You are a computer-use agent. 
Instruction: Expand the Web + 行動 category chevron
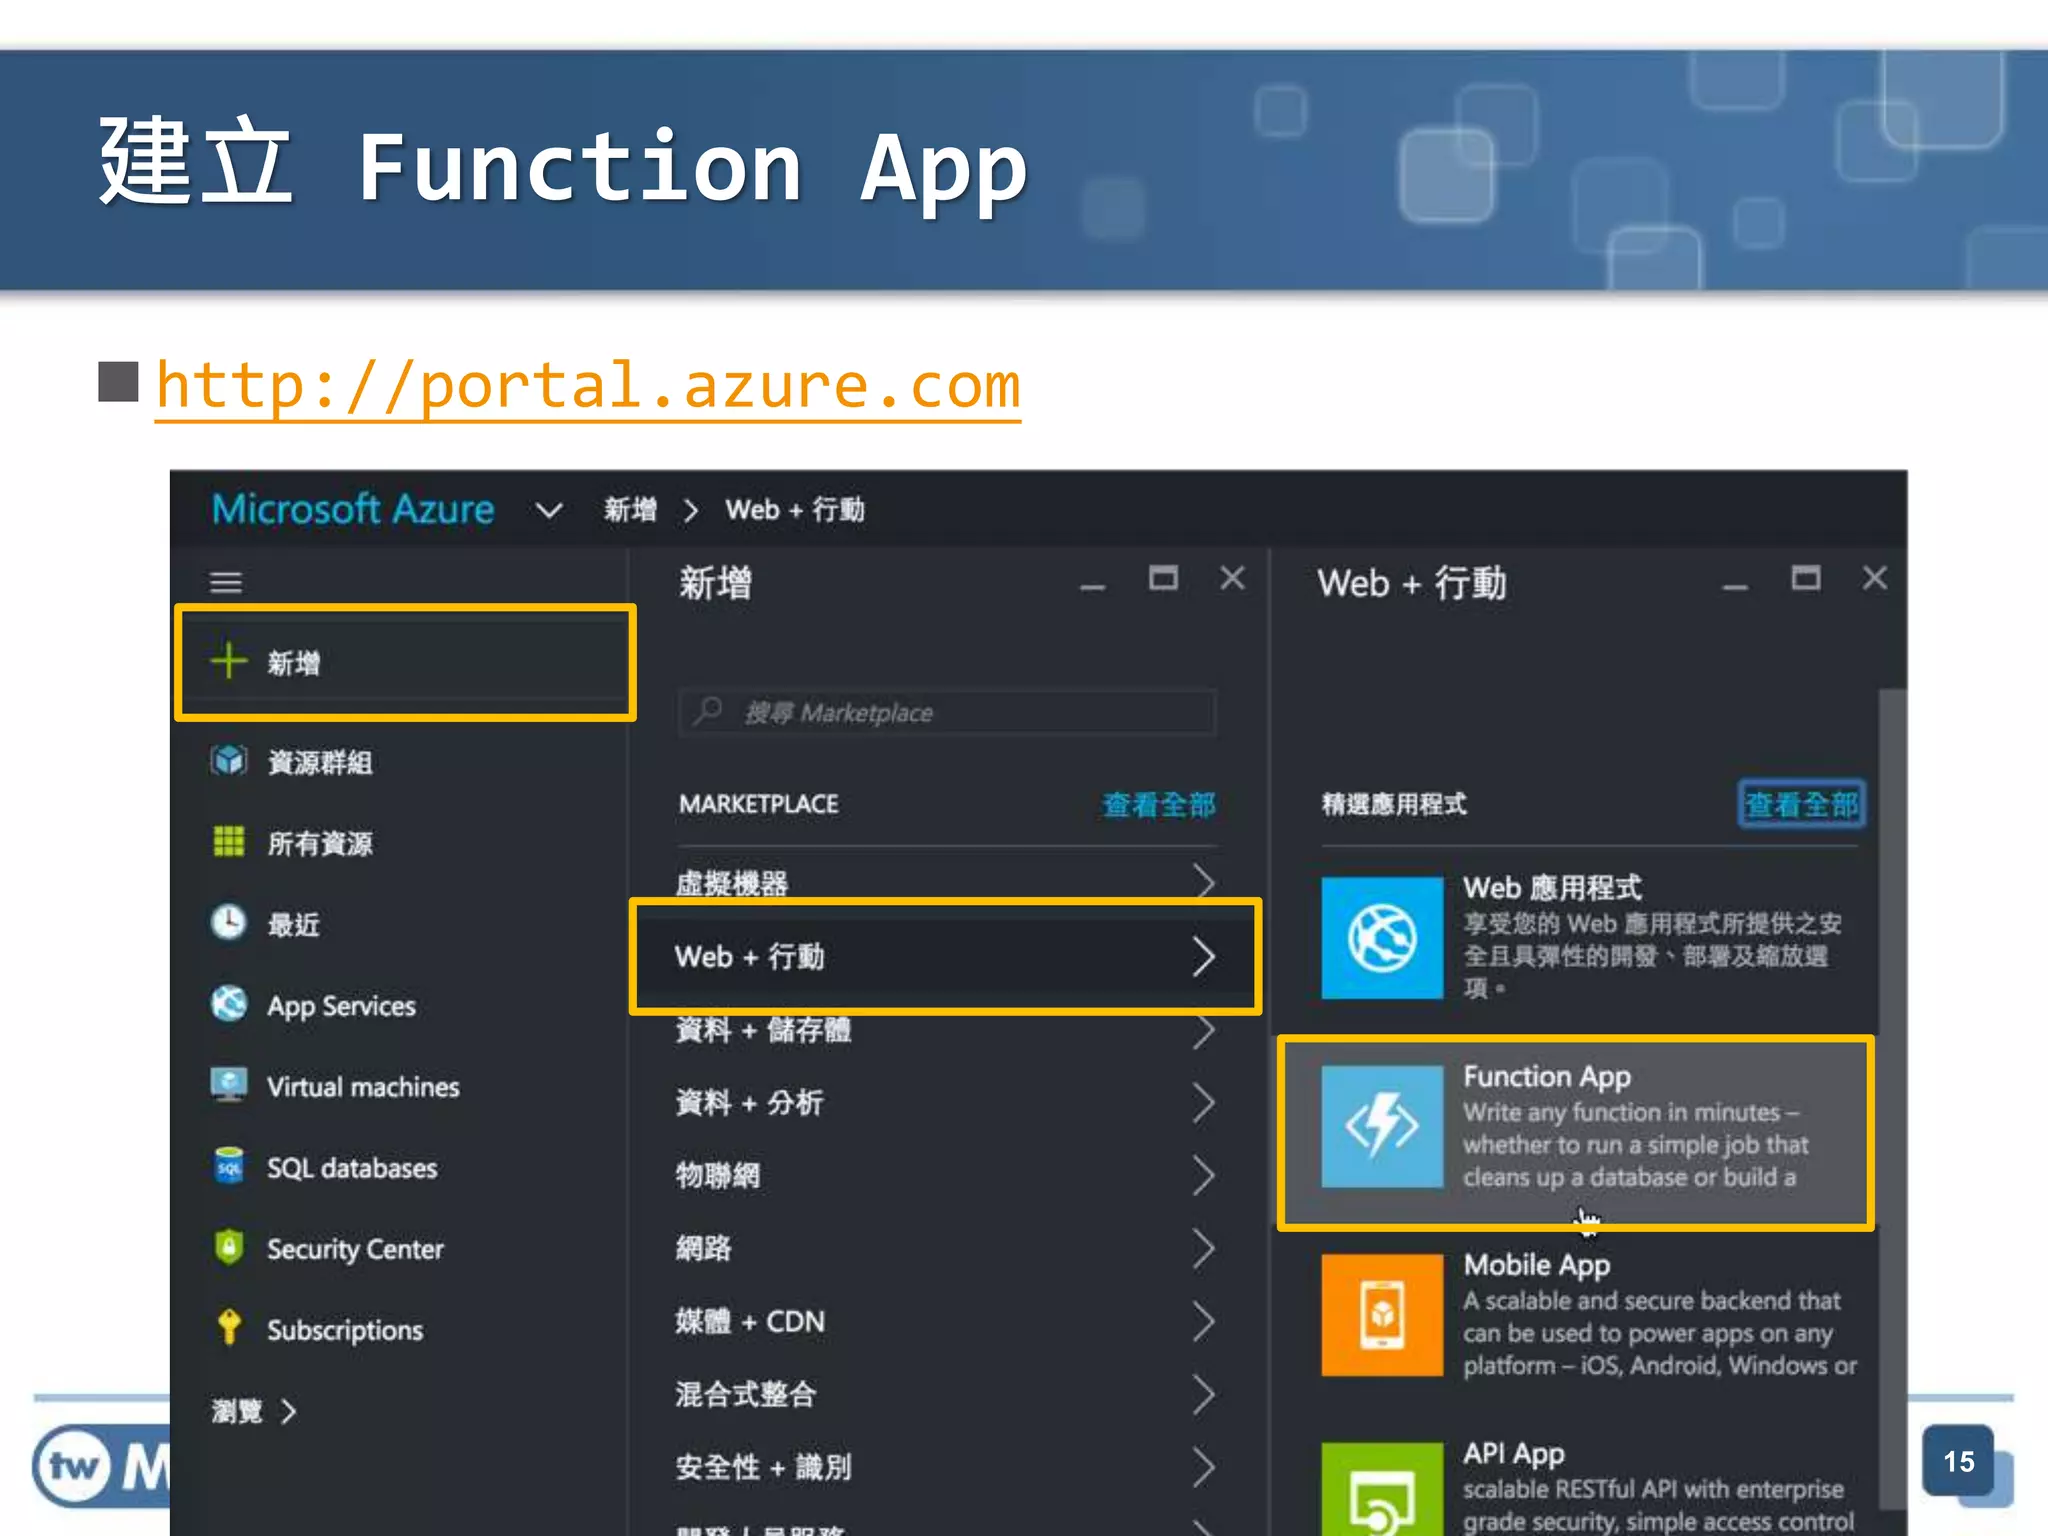coord(1204,957)
